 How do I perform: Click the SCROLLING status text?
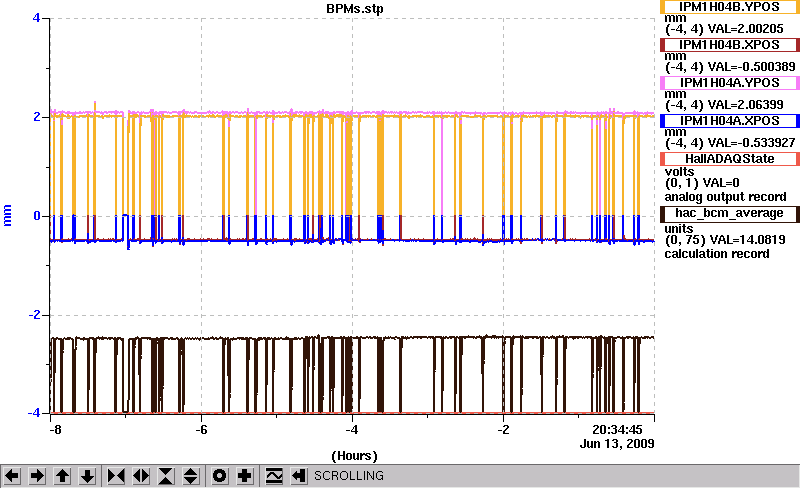click(348, 476)
